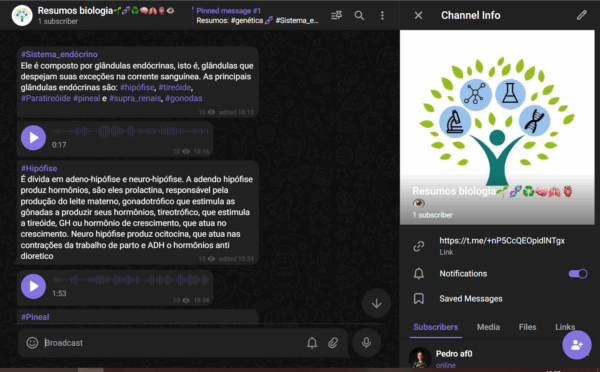Attach a file with the paperclip icon

click(333, 343)
